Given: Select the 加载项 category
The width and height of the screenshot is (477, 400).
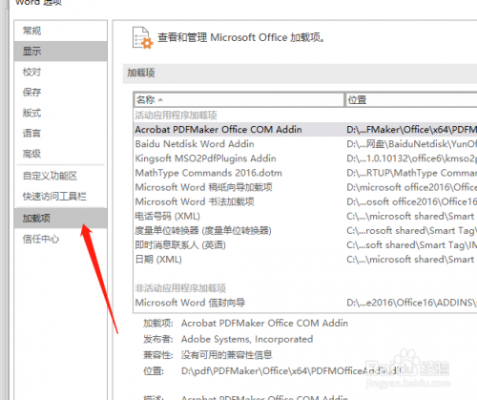Looking at the screenshot, I should (60, 218).
